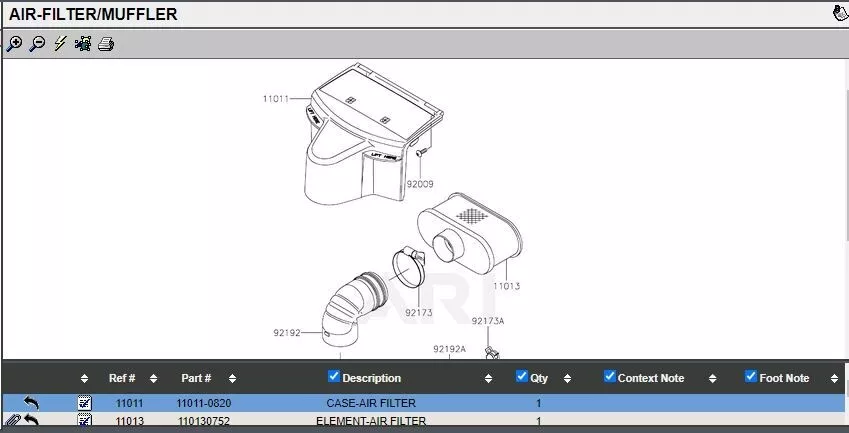Sort the table by Ref # arrows
849x433 pixels.
pos(153,379)
